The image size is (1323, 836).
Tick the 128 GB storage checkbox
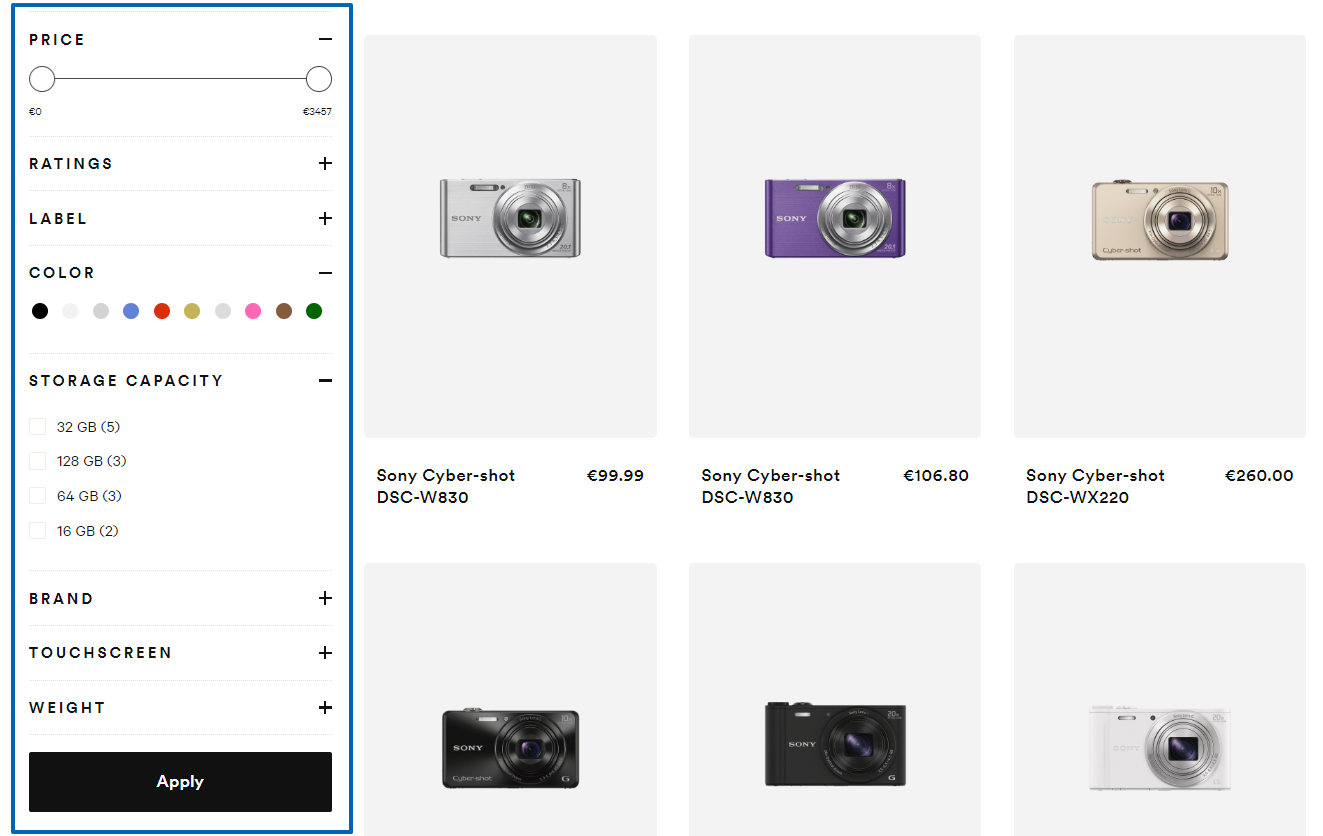[38, 461]
